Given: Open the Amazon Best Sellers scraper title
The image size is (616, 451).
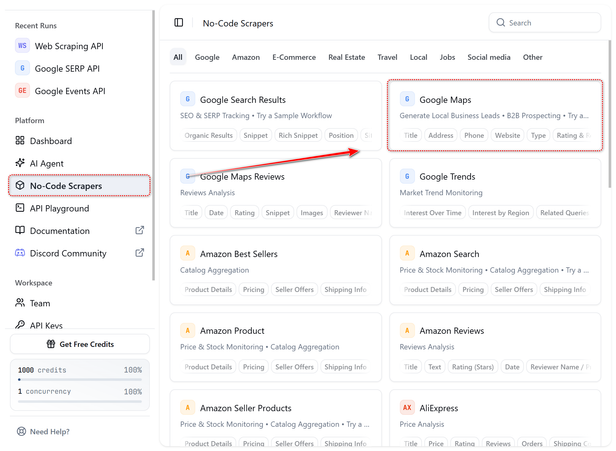Looking at the screenshot, I should (238, 254).
